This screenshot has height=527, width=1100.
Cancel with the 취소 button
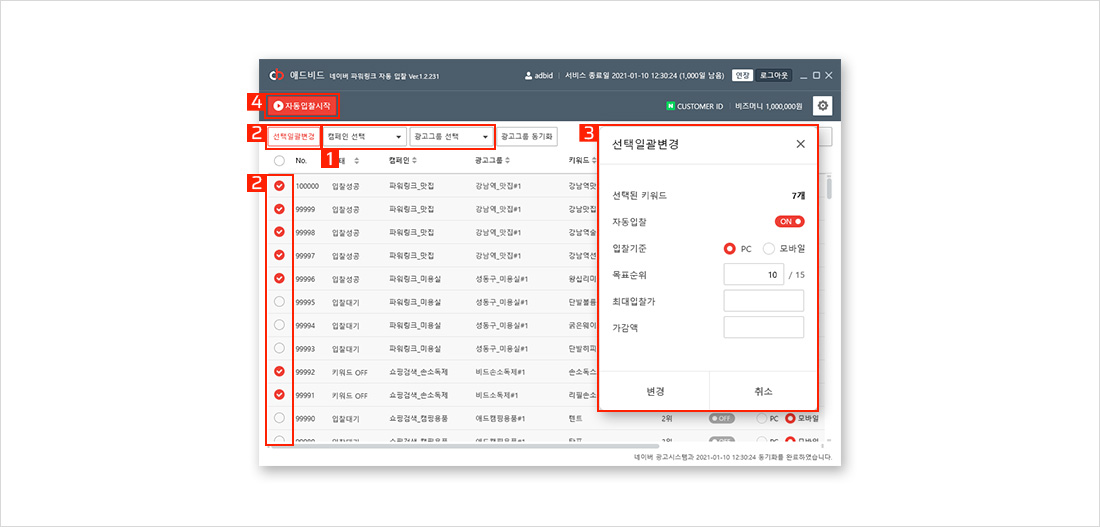[763, 391]
